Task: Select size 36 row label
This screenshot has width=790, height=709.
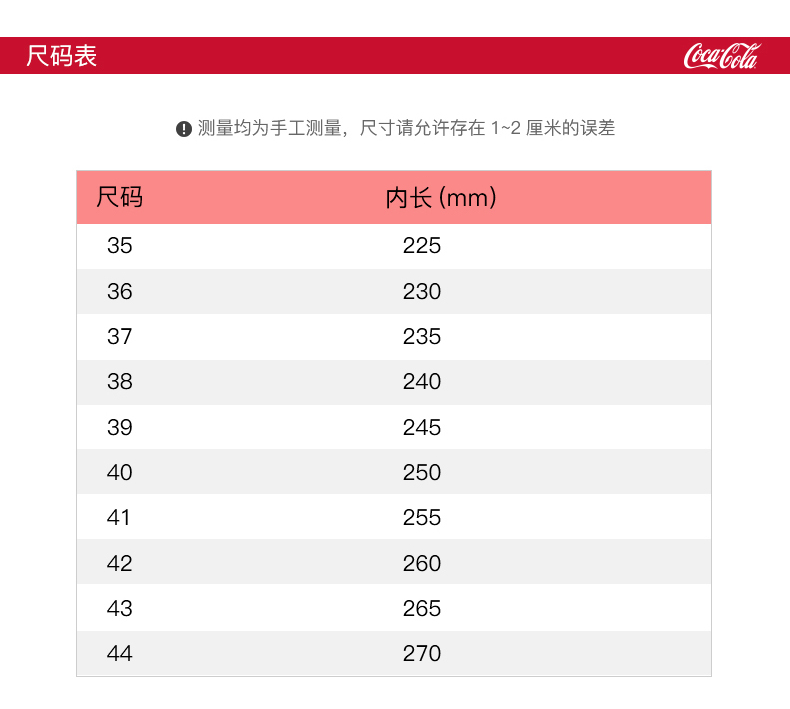Action: click(x=120, y=292)
